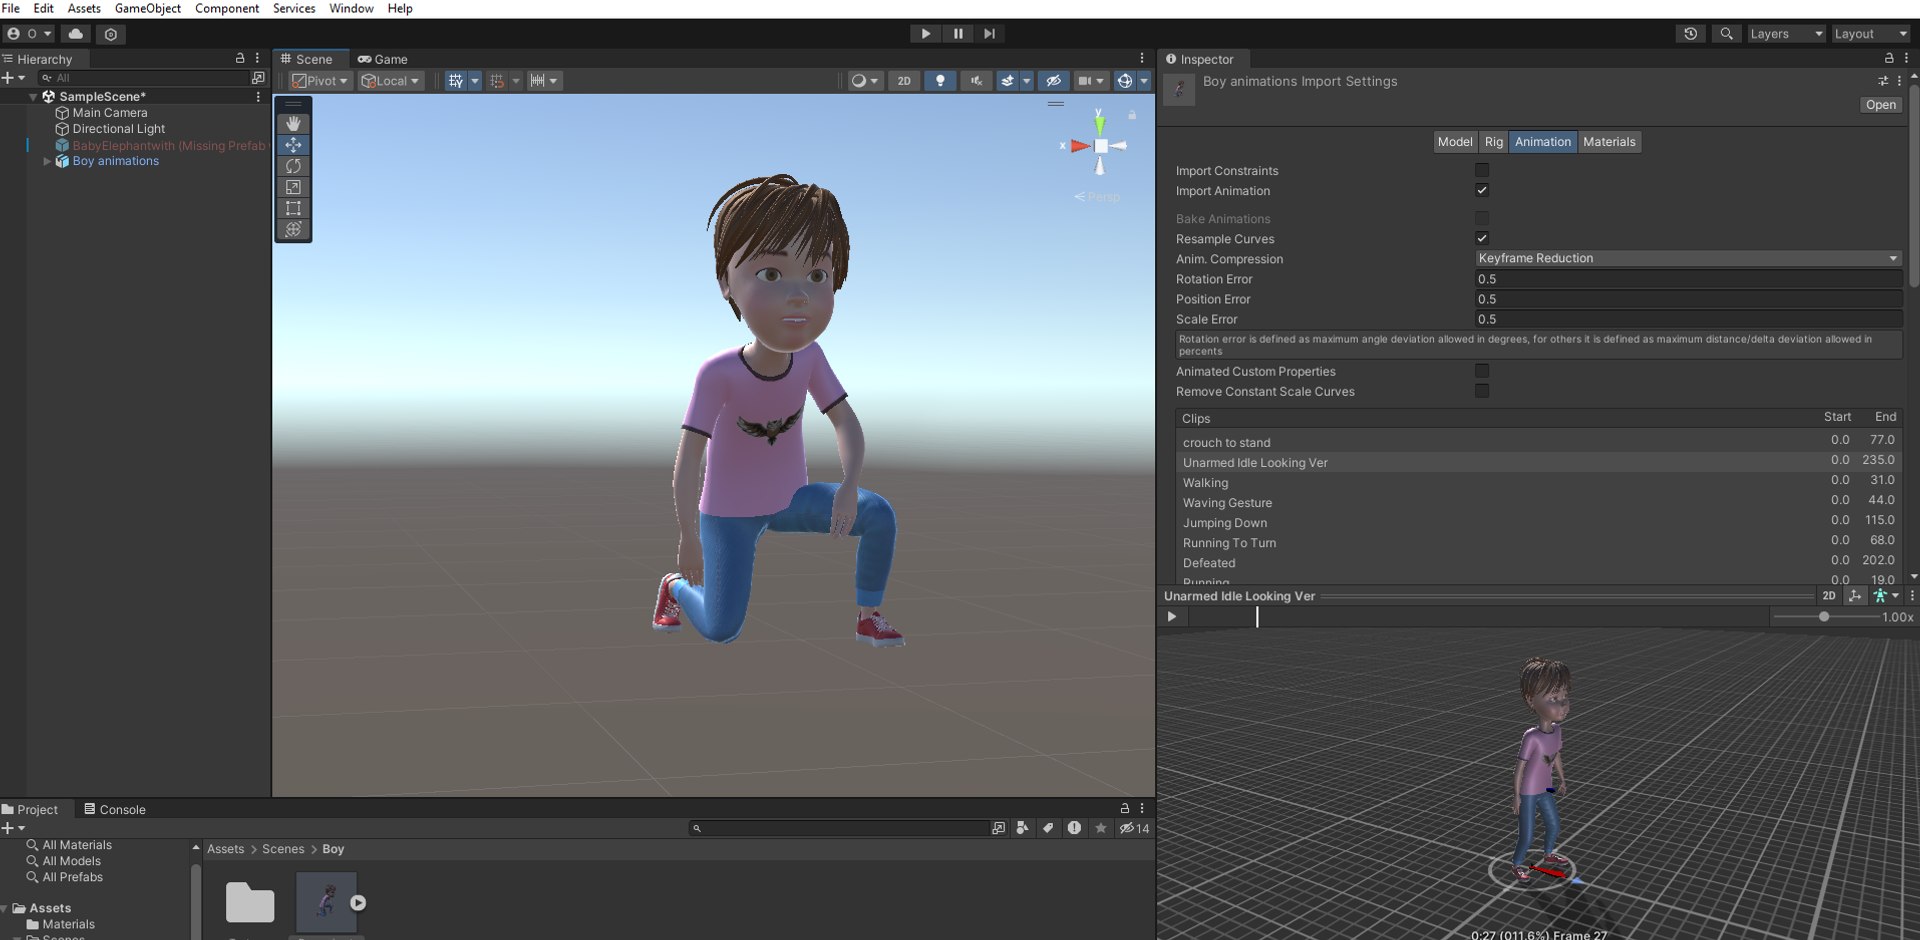This screenshot has height=940, width=1920.
Task: Toggle Scene effects (skybox/fx) icon
Action: click(x=1008, y=81)
